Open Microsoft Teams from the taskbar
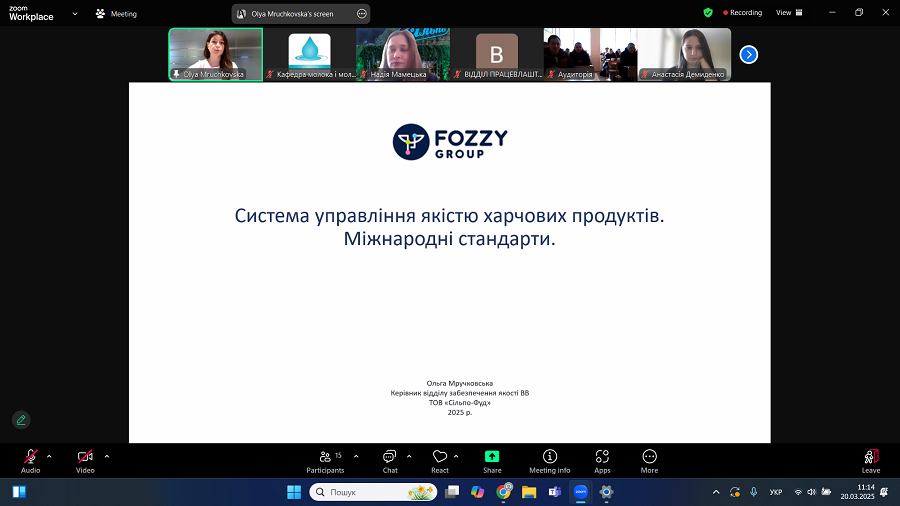Image resolution: width=900 pixels, height=506 pixels. (x=554, y=492)
